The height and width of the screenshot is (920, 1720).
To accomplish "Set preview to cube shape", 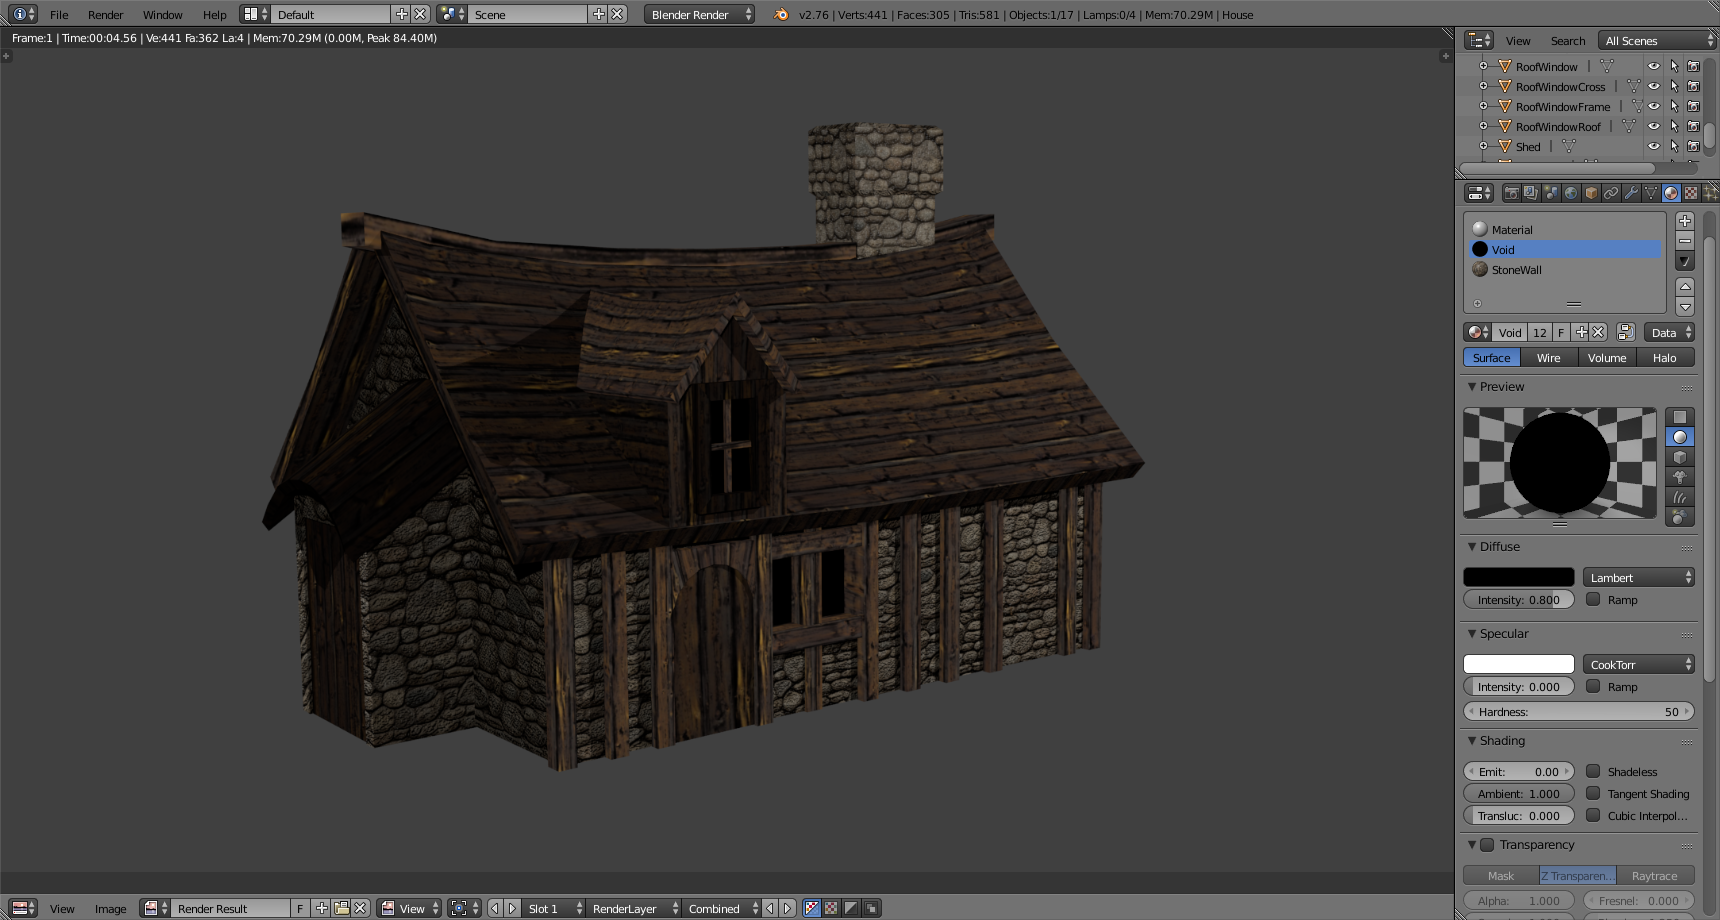I will point(1680,457).
